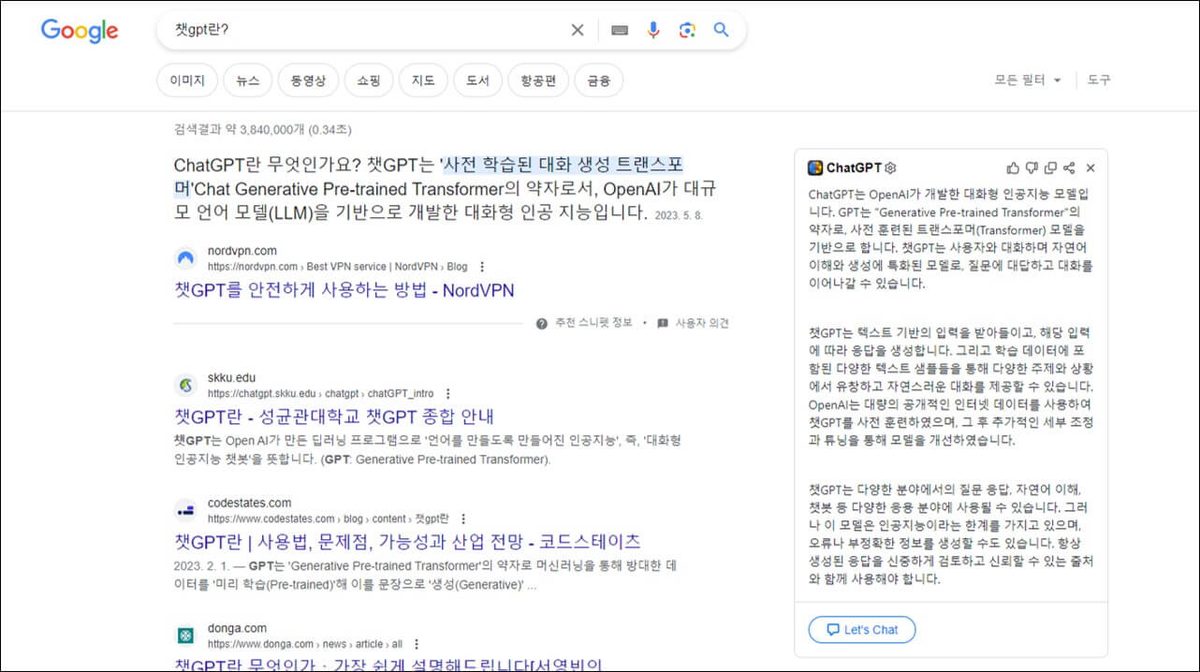The image size is (1200, 672).
Task: Open the 코드스테이츠 챗GPT란 result link
Action: 407,542
